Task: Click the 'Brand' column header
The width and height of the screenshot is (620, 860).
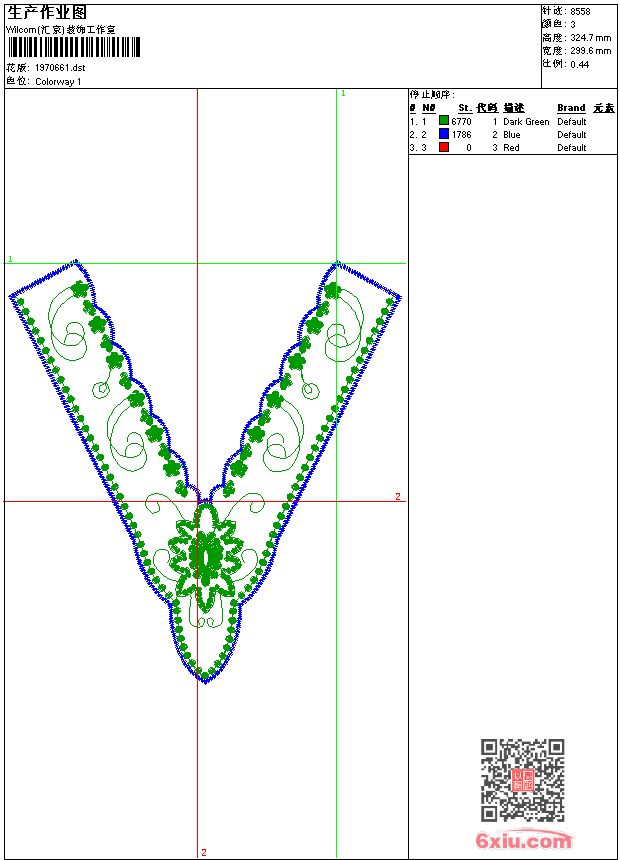Action: [x=571, y=108]
